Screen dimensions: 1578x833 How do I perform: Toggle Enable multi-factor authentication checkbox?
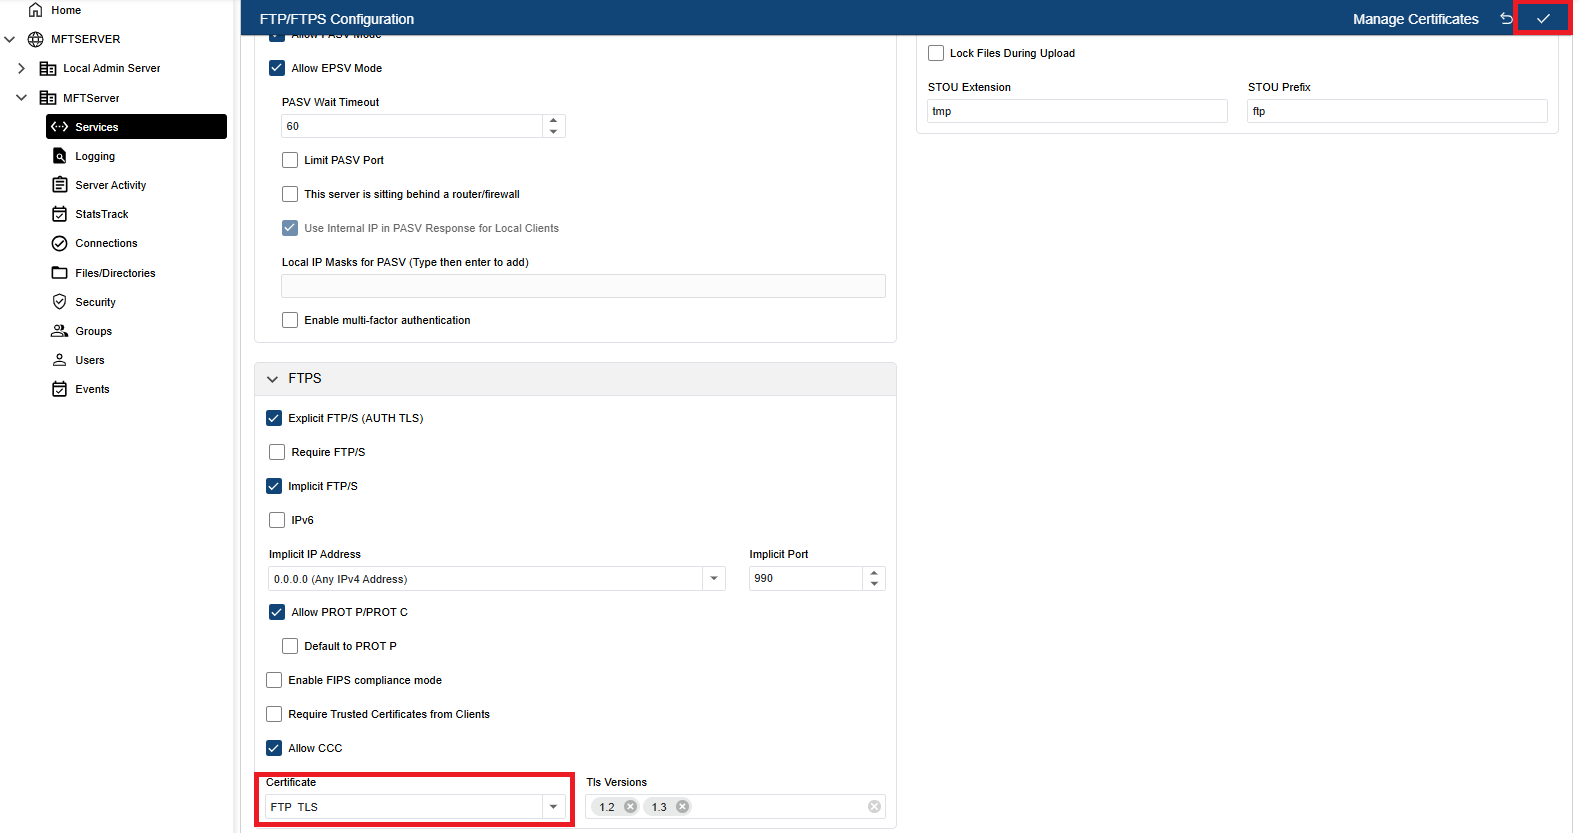[290, 320]
